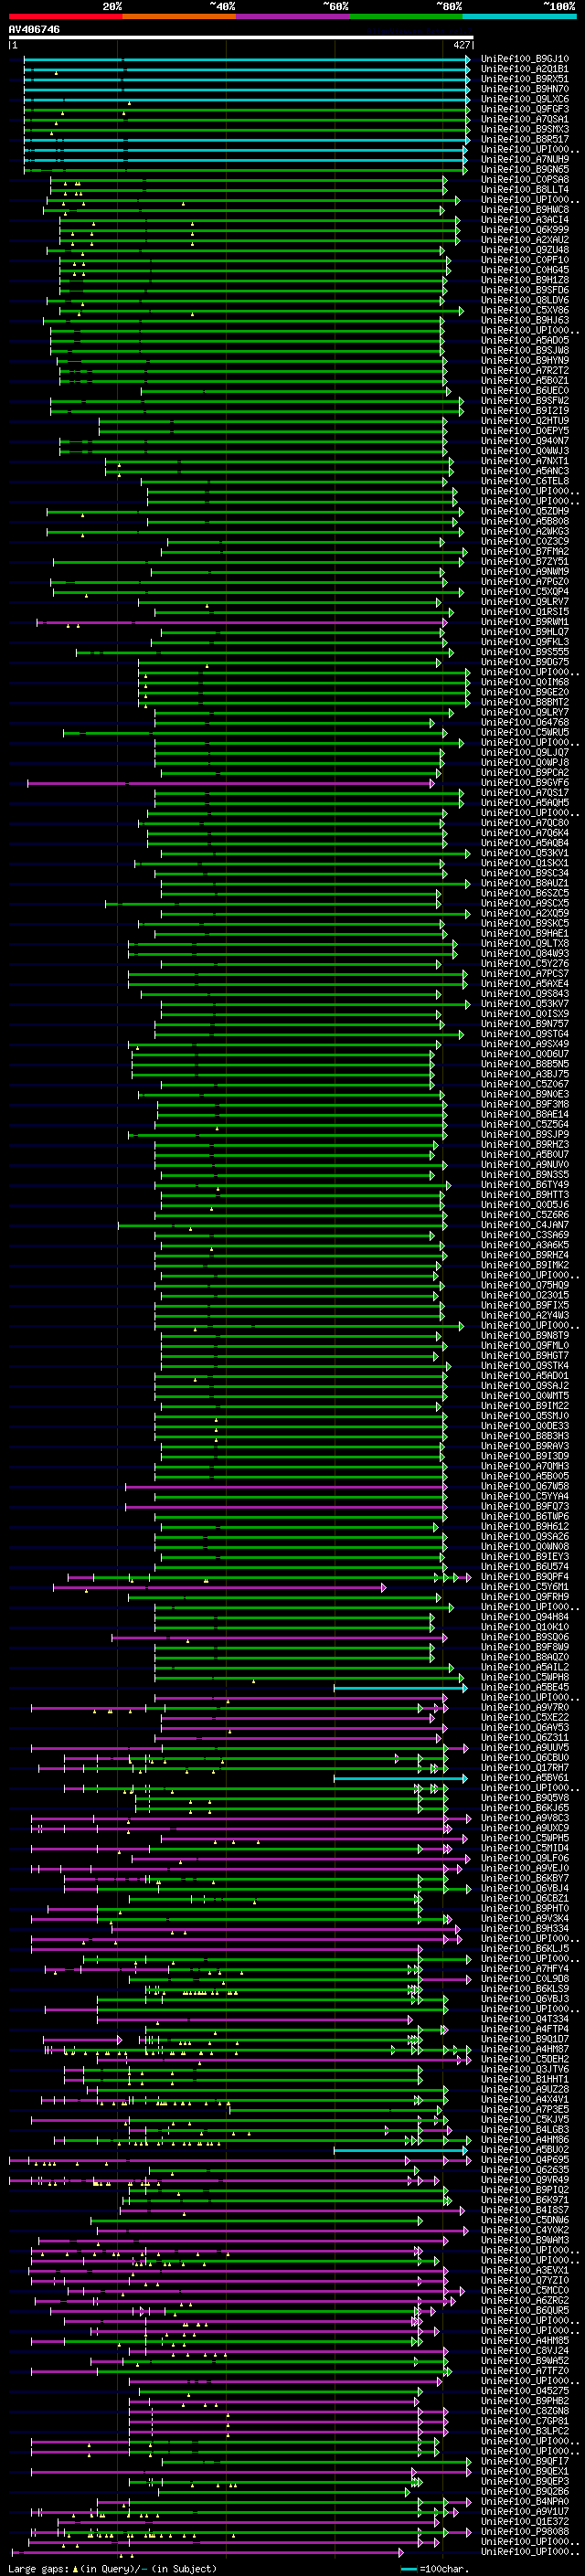Screen dimensions: 585x2576
Task: Select the UniRef100_C5XV86 label
Action: click(524, 310)
